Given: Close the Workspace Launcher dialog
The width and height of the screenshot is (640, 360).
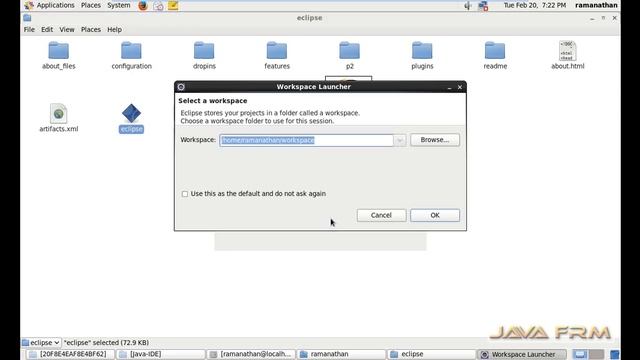Looking at the screenshot, I should [x=460, y=87].
